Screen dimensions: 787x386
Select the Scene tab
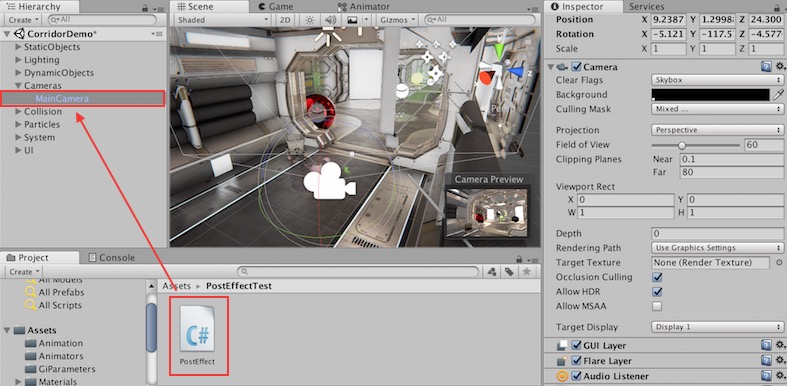[209, 7]
